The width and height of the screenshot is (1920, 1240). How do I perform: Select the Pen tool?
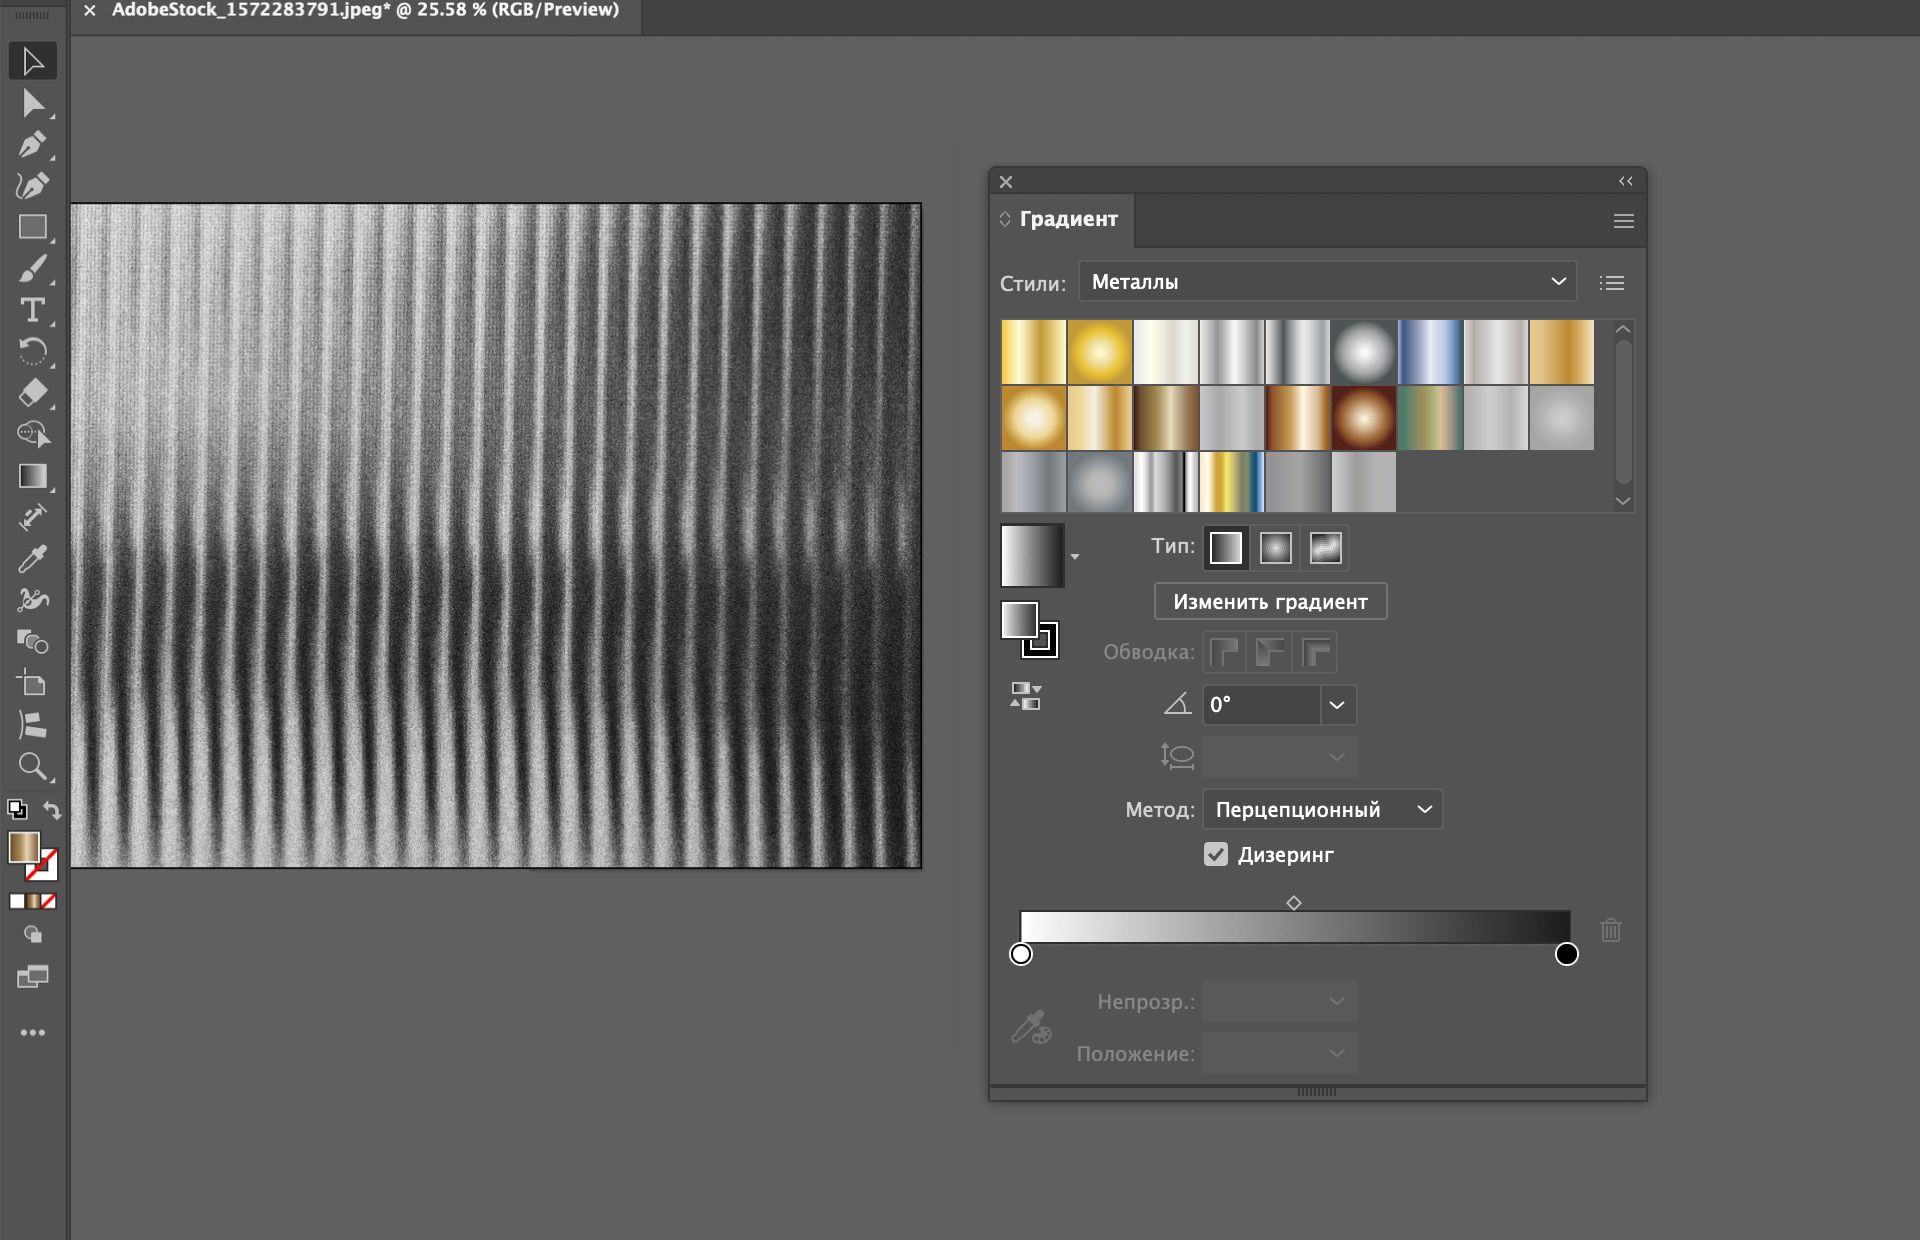tap(32, 145)
